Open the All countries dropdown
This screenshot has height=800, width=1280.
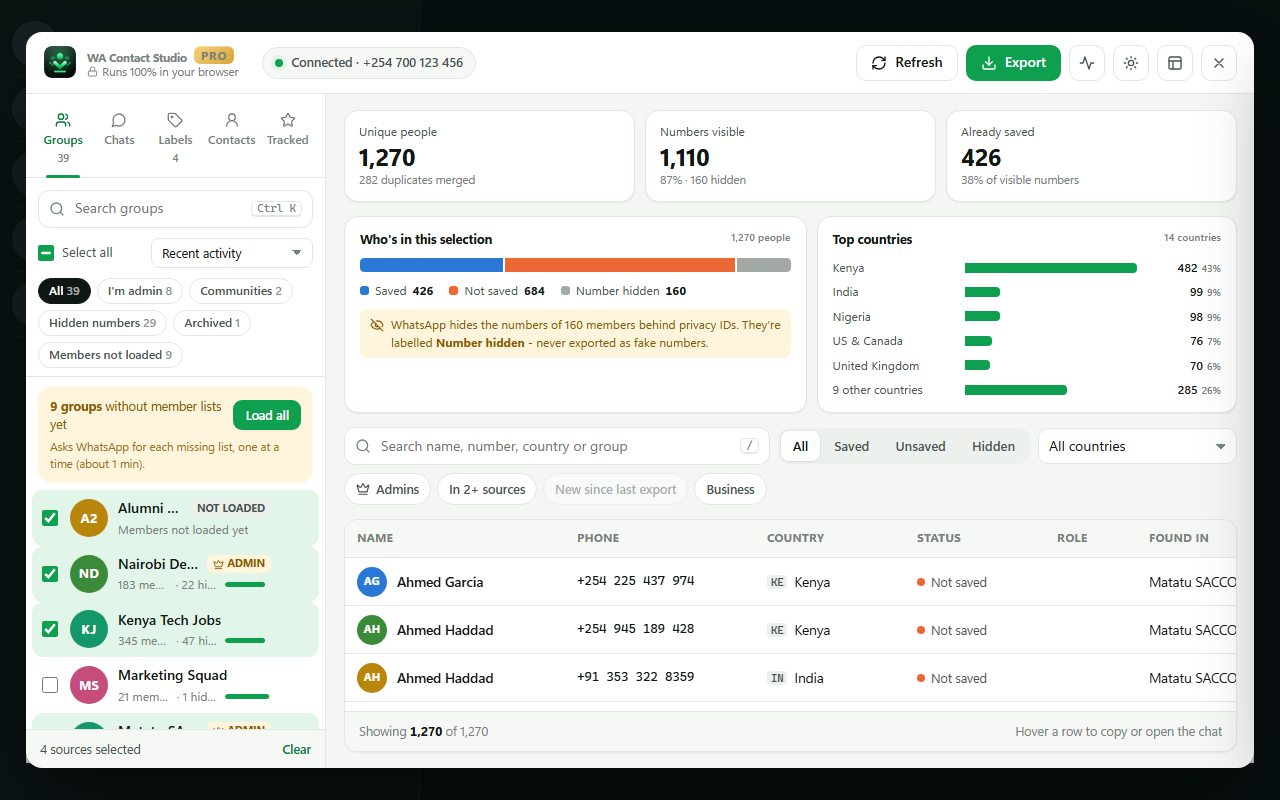1137,447
